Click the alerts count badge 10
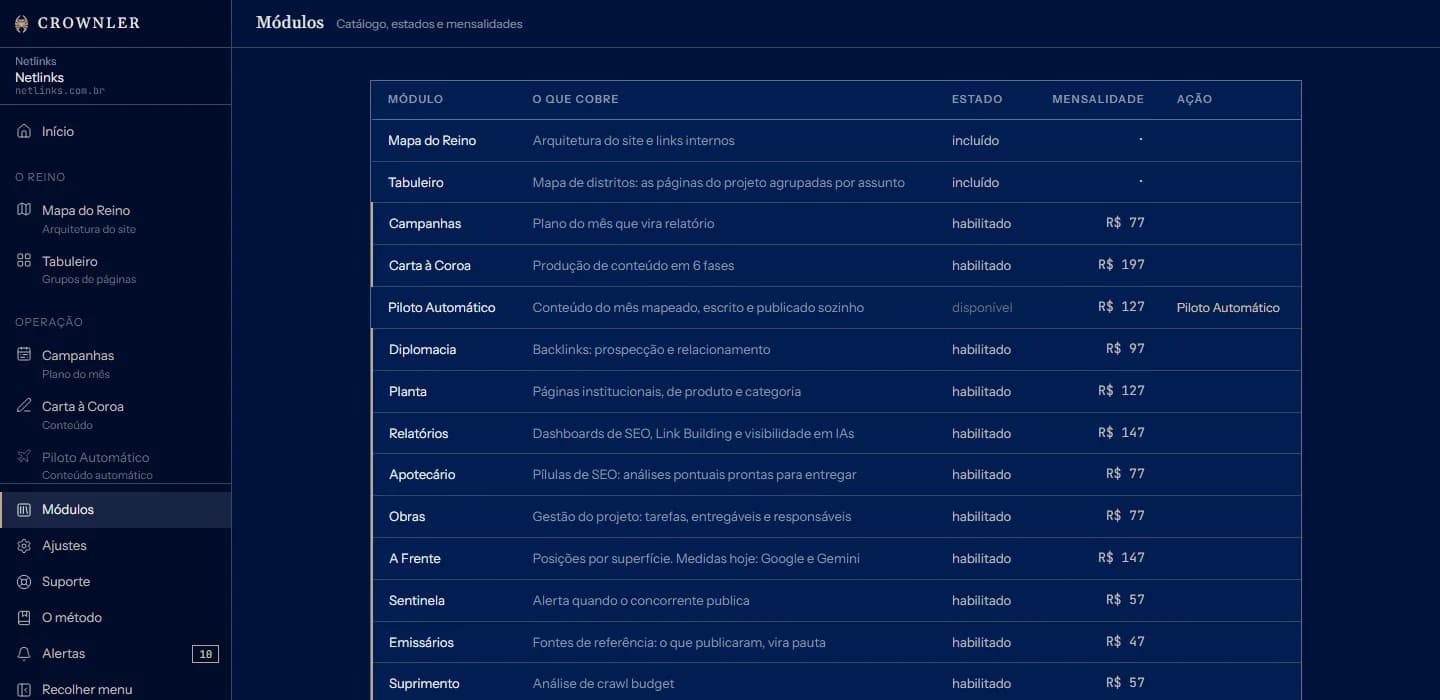 205,654
